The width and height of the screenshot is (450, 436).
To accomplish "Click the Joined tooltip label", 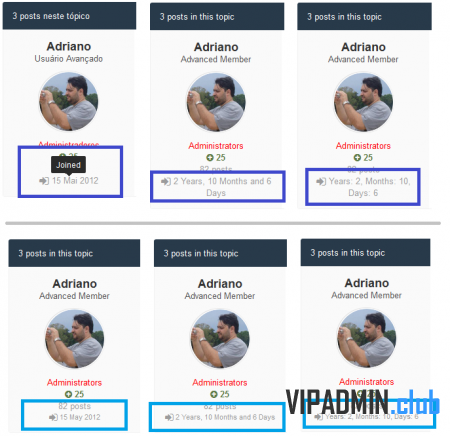I will (x=68, y=165).
